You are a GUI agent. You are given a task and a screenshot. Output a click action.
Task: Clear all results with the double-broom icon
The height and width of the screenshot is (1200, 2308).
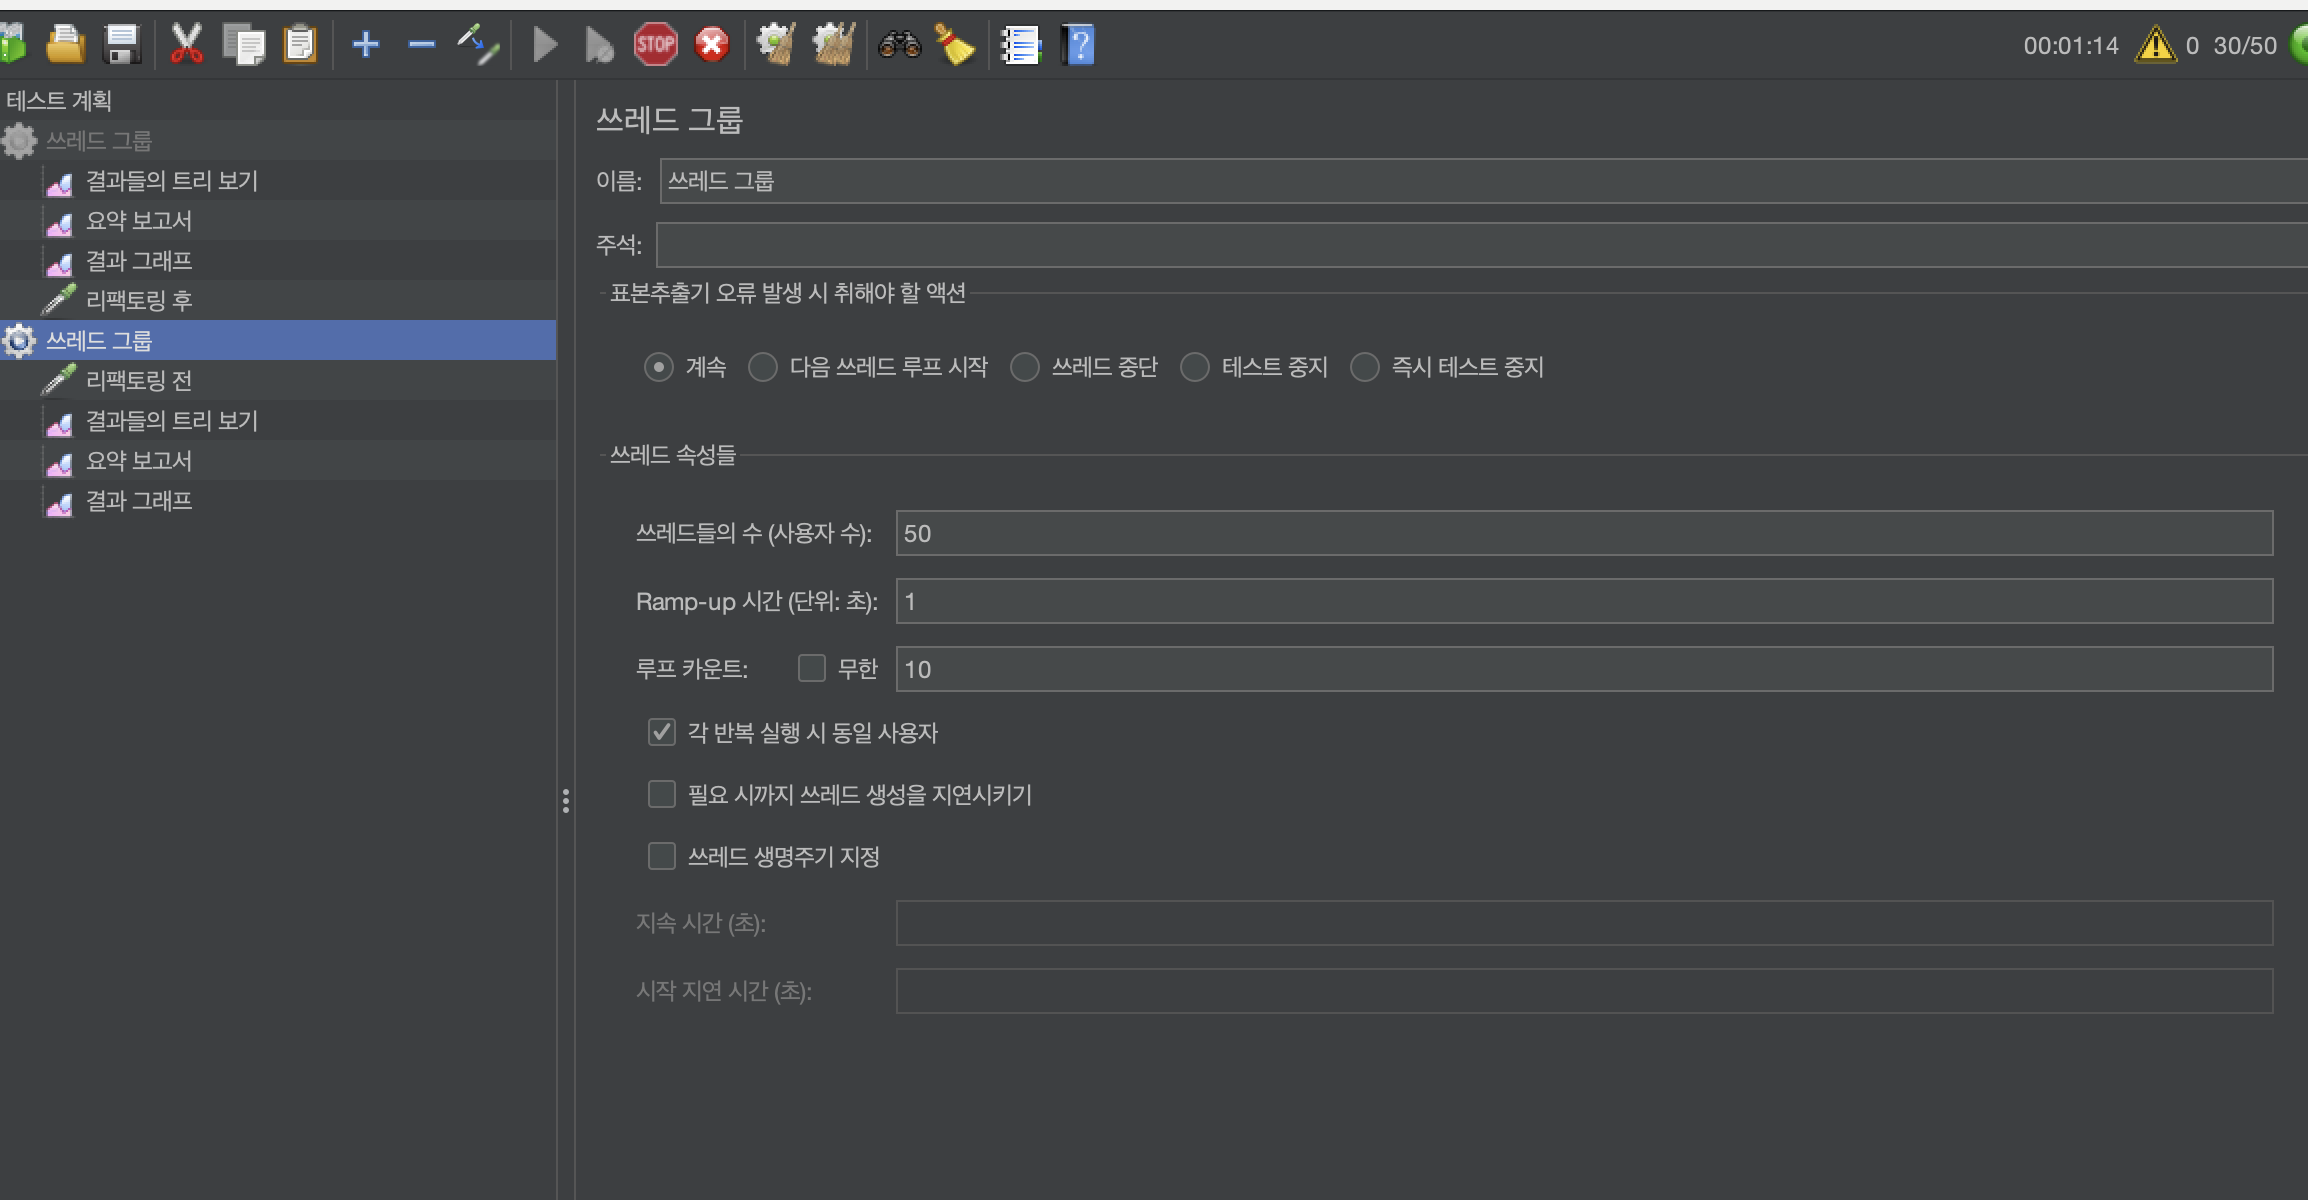832,45
